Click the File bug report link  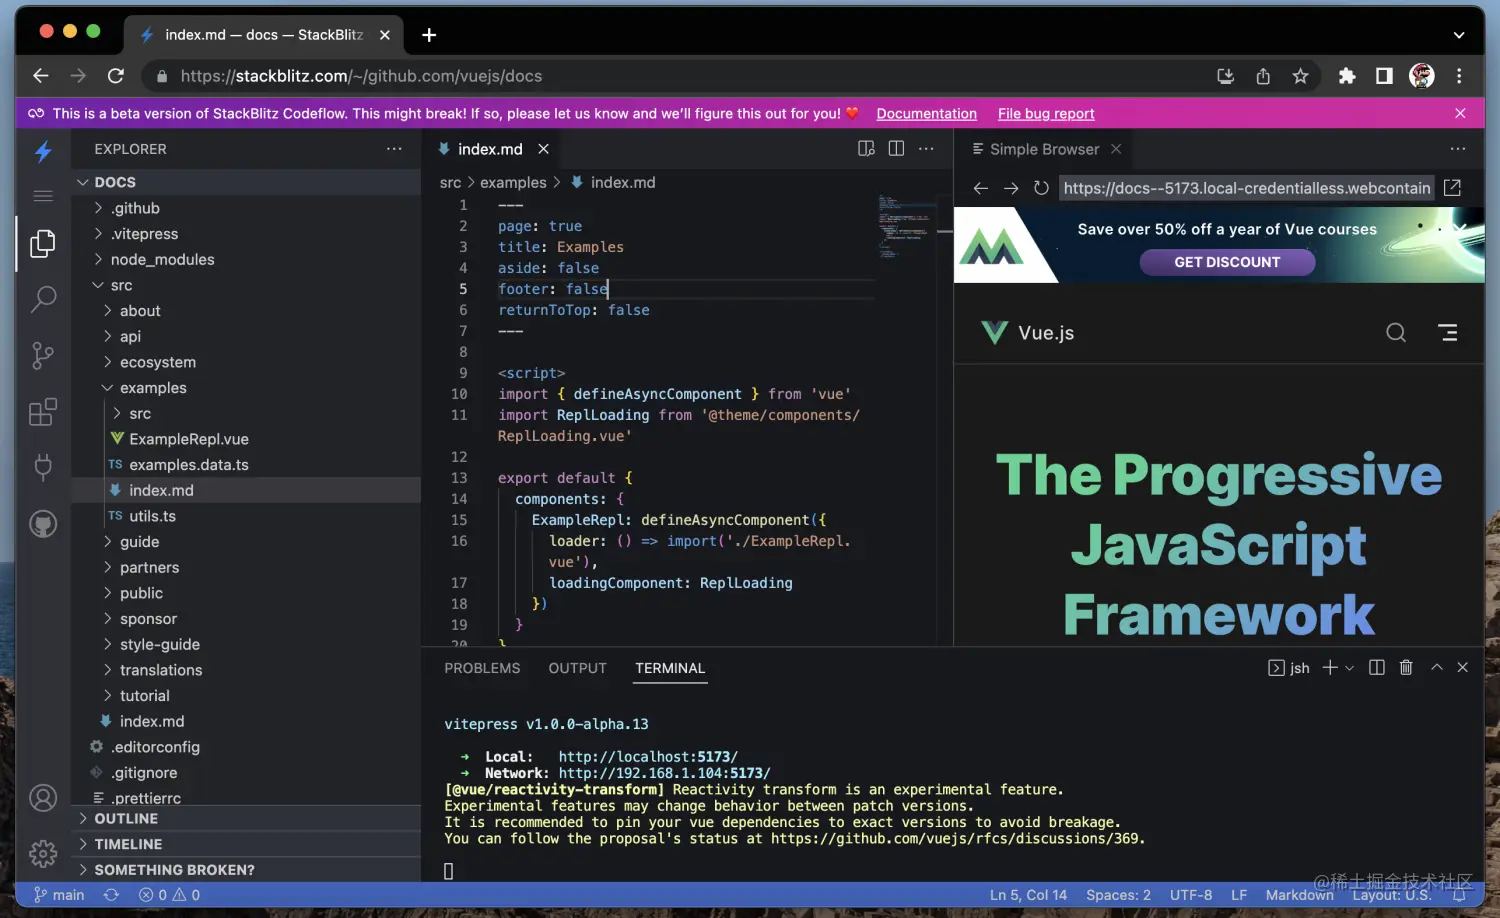[x=1046, y=114]
